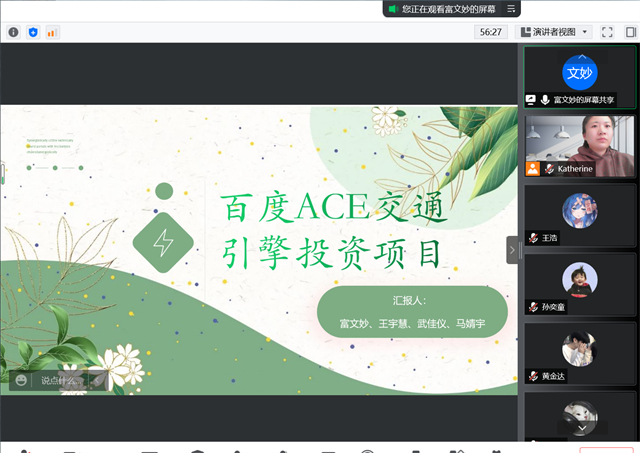Click Katherine's muted microphone icon
640x453 pixels.
549,169
